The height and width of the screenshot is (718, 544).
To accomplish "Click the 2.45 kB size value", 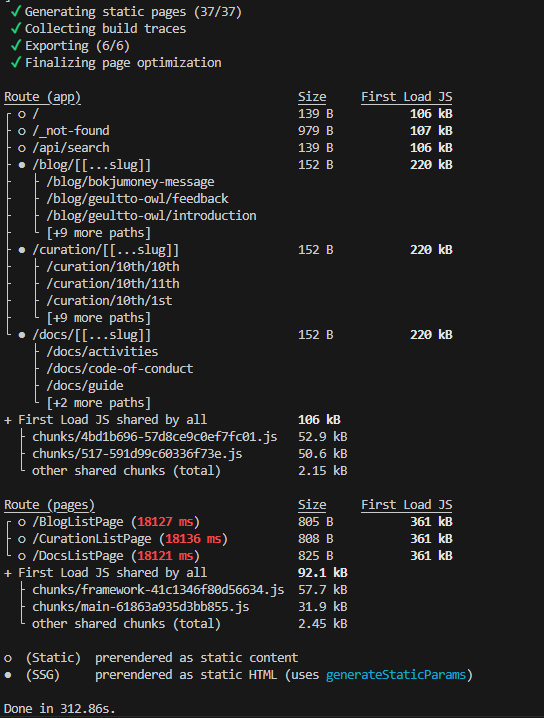I will (x=322, y=624).
